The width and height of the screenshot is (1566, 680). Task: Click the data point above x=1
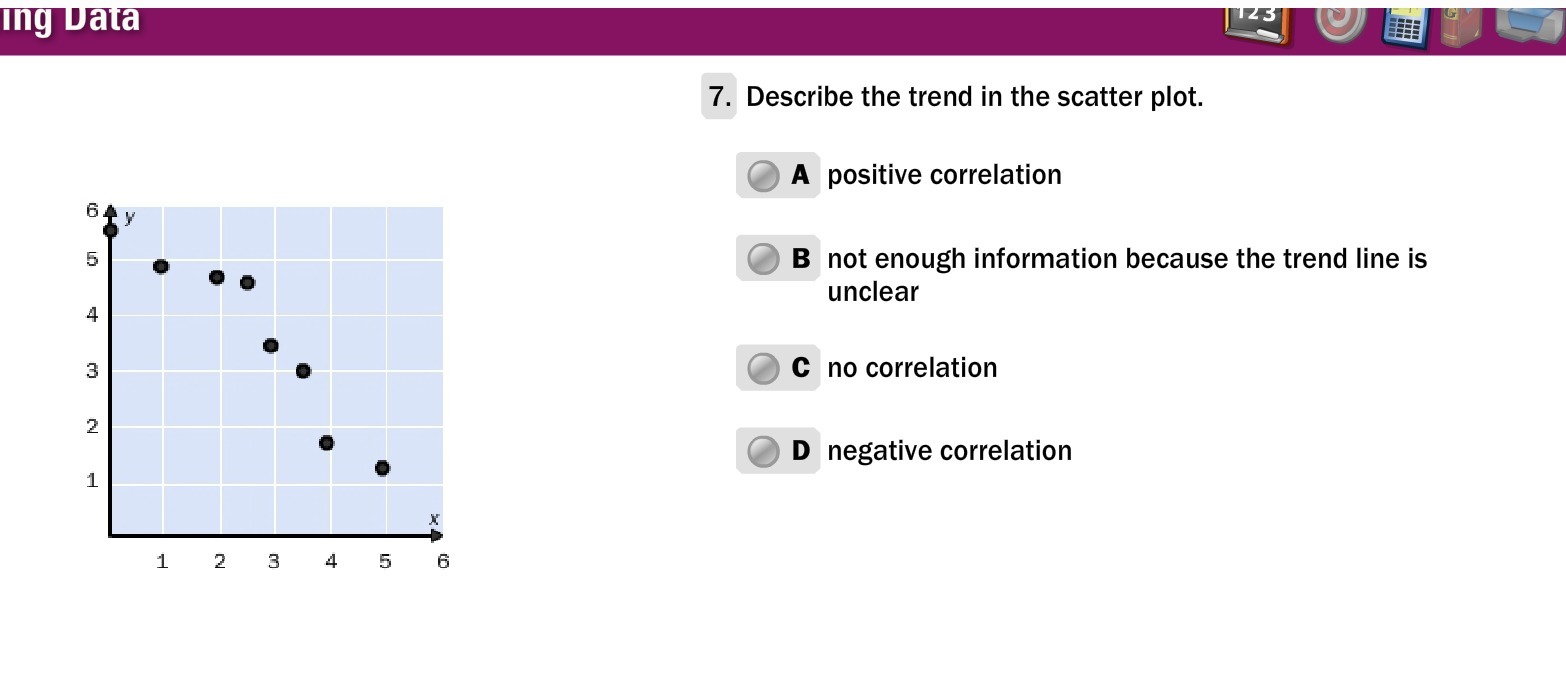point(161,266)
